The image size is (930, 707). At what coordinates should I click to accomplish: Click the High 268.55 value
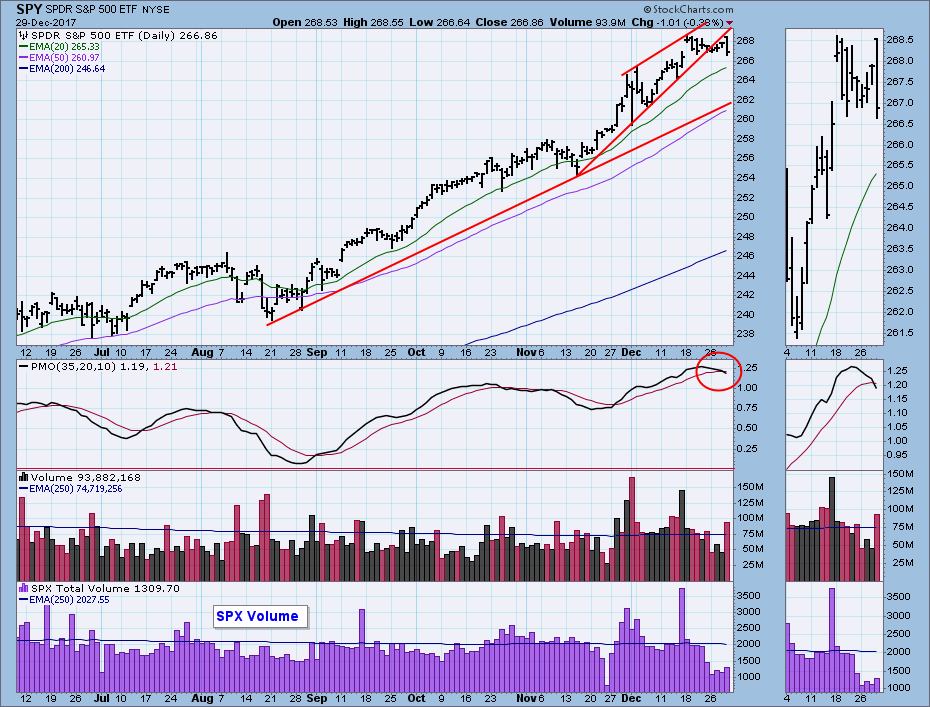374,22
